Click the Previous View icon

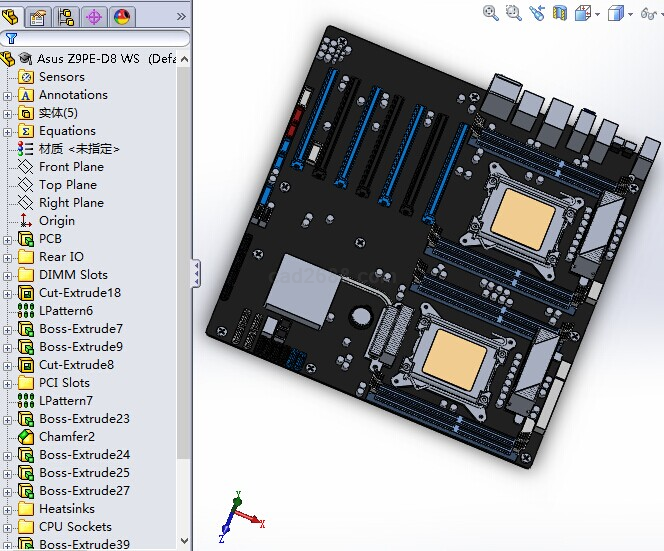(x=537, y=13)
